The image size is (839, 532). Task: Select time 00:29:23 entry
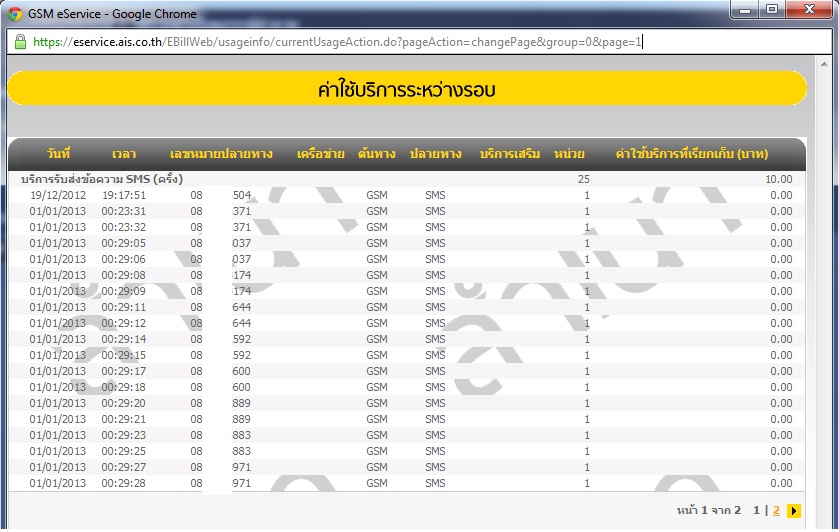(124, 435)
